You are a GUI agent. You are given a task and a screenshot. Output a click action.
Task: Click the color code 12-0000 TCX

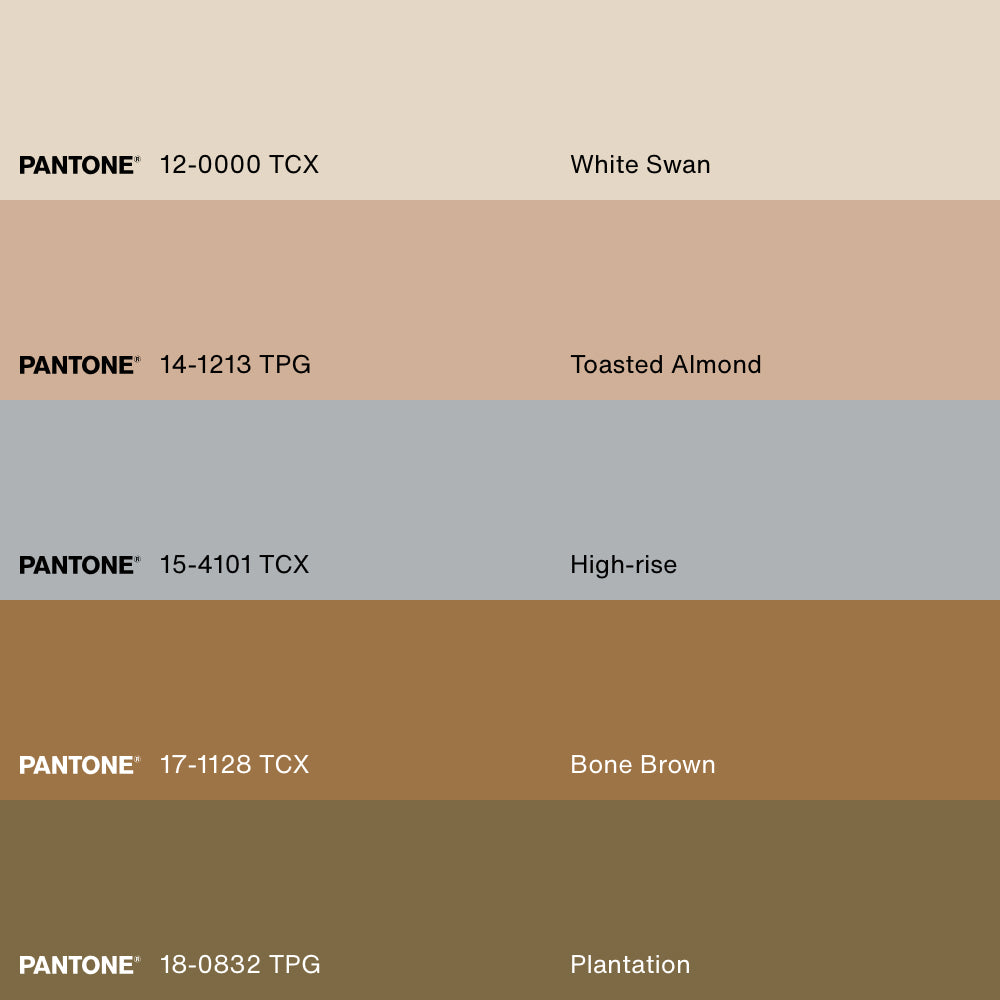pos(239,165)
